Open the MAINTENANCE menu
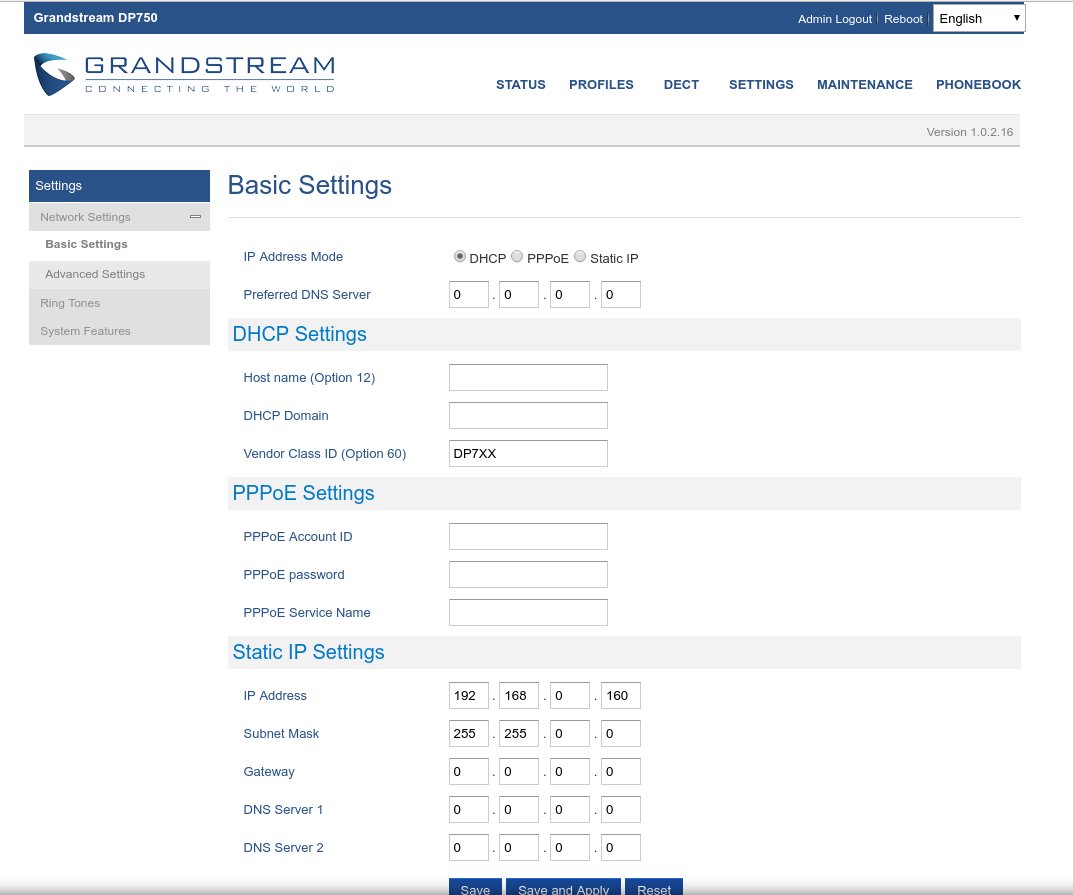The image size is (1073, 895). click(864, 85)
